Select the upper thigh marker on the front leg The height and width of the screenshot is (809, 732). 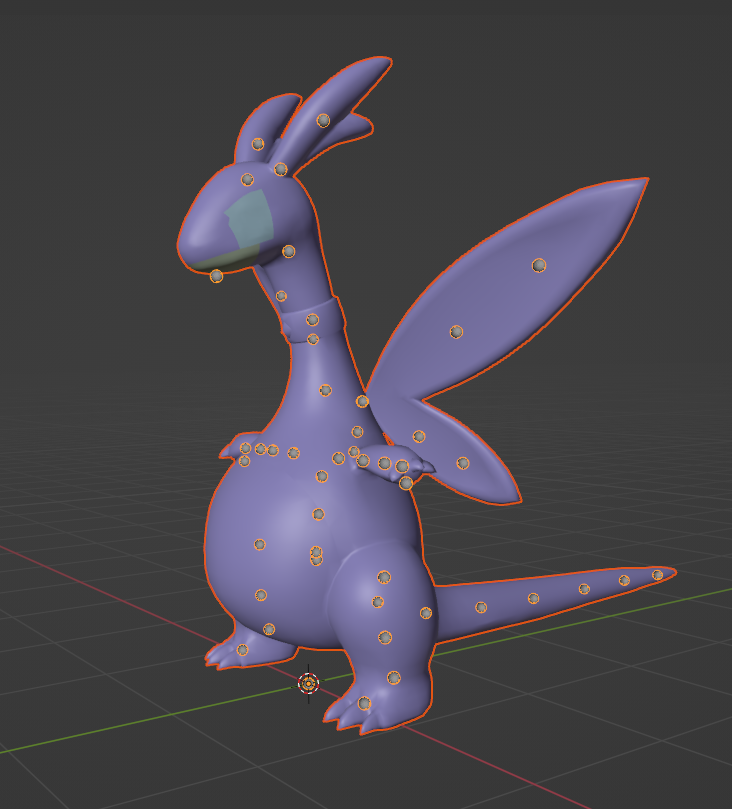click(384, 577)
